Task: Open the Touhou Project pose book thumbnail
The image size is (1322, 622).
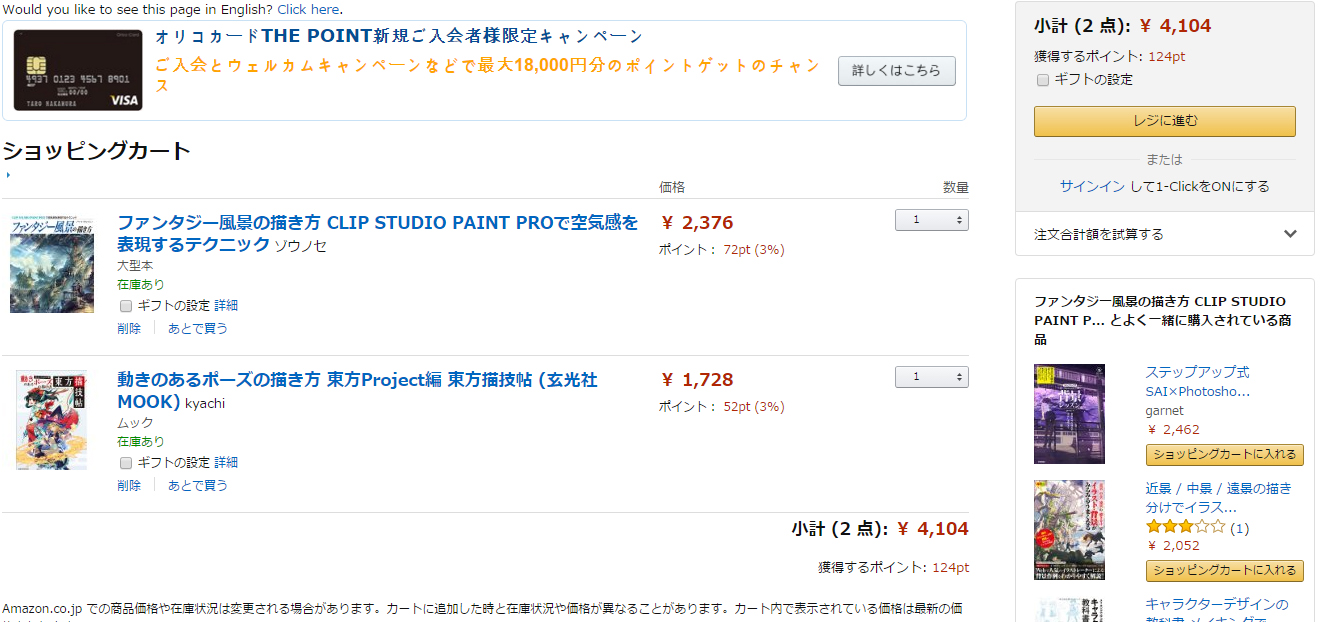Action: (x=52, y=420)
